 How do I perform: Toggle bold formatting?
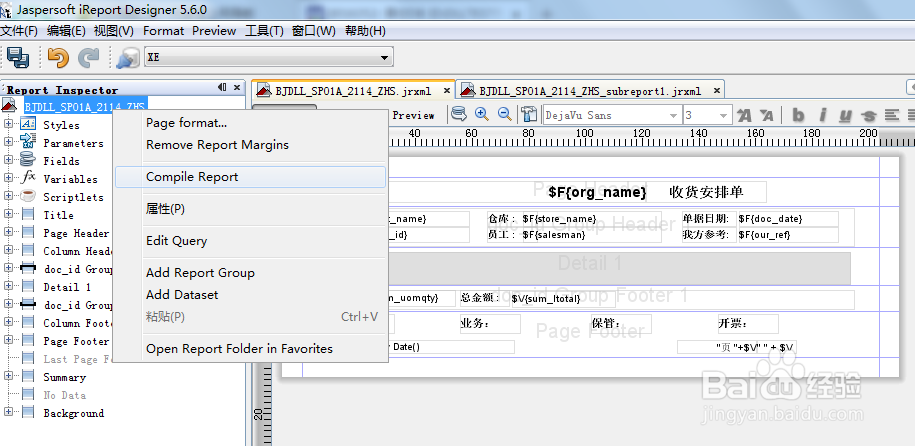798,115
